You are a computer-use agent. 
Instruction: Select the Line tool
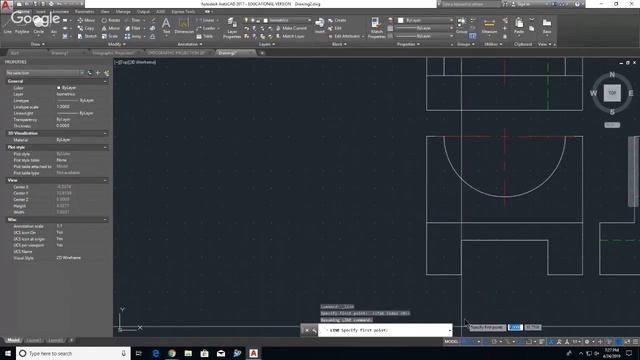coord(7,26)
